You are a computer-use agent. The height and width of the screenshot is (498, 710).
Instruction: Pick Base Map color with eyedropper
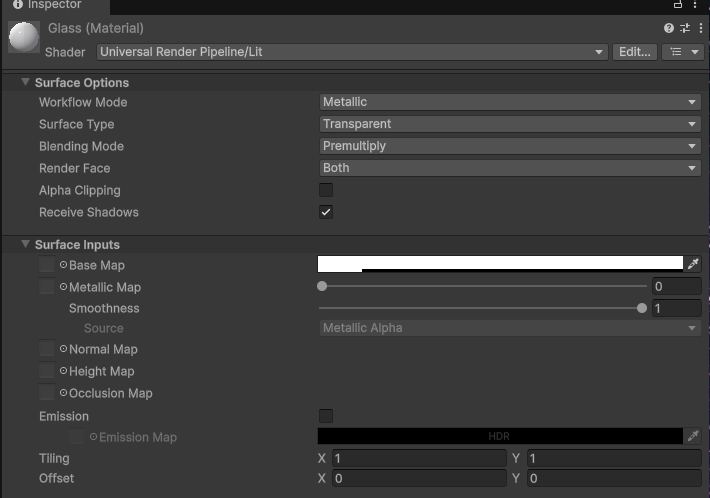tap(694, 264)
